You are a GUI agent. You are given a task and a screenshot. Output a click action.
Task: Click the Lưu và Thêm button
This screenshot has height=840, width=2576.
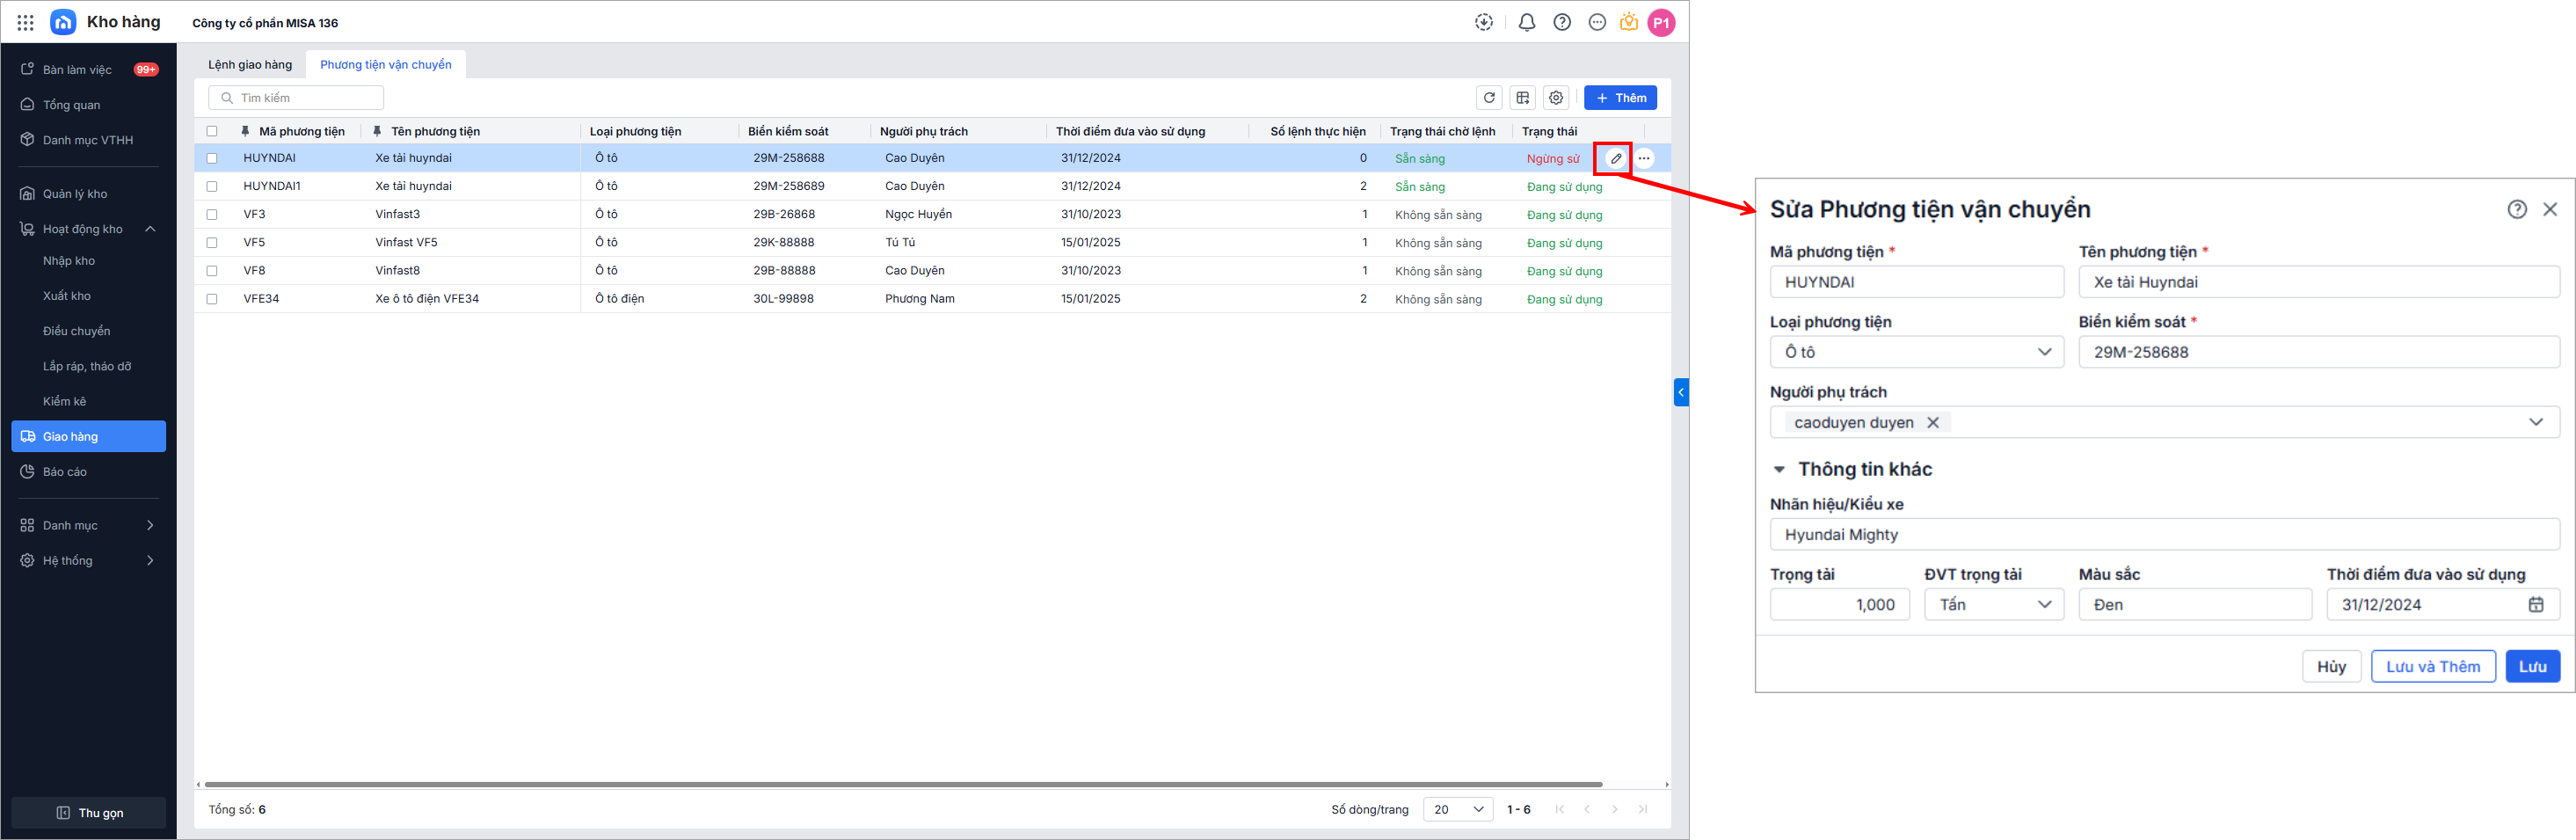point(2432,667)
